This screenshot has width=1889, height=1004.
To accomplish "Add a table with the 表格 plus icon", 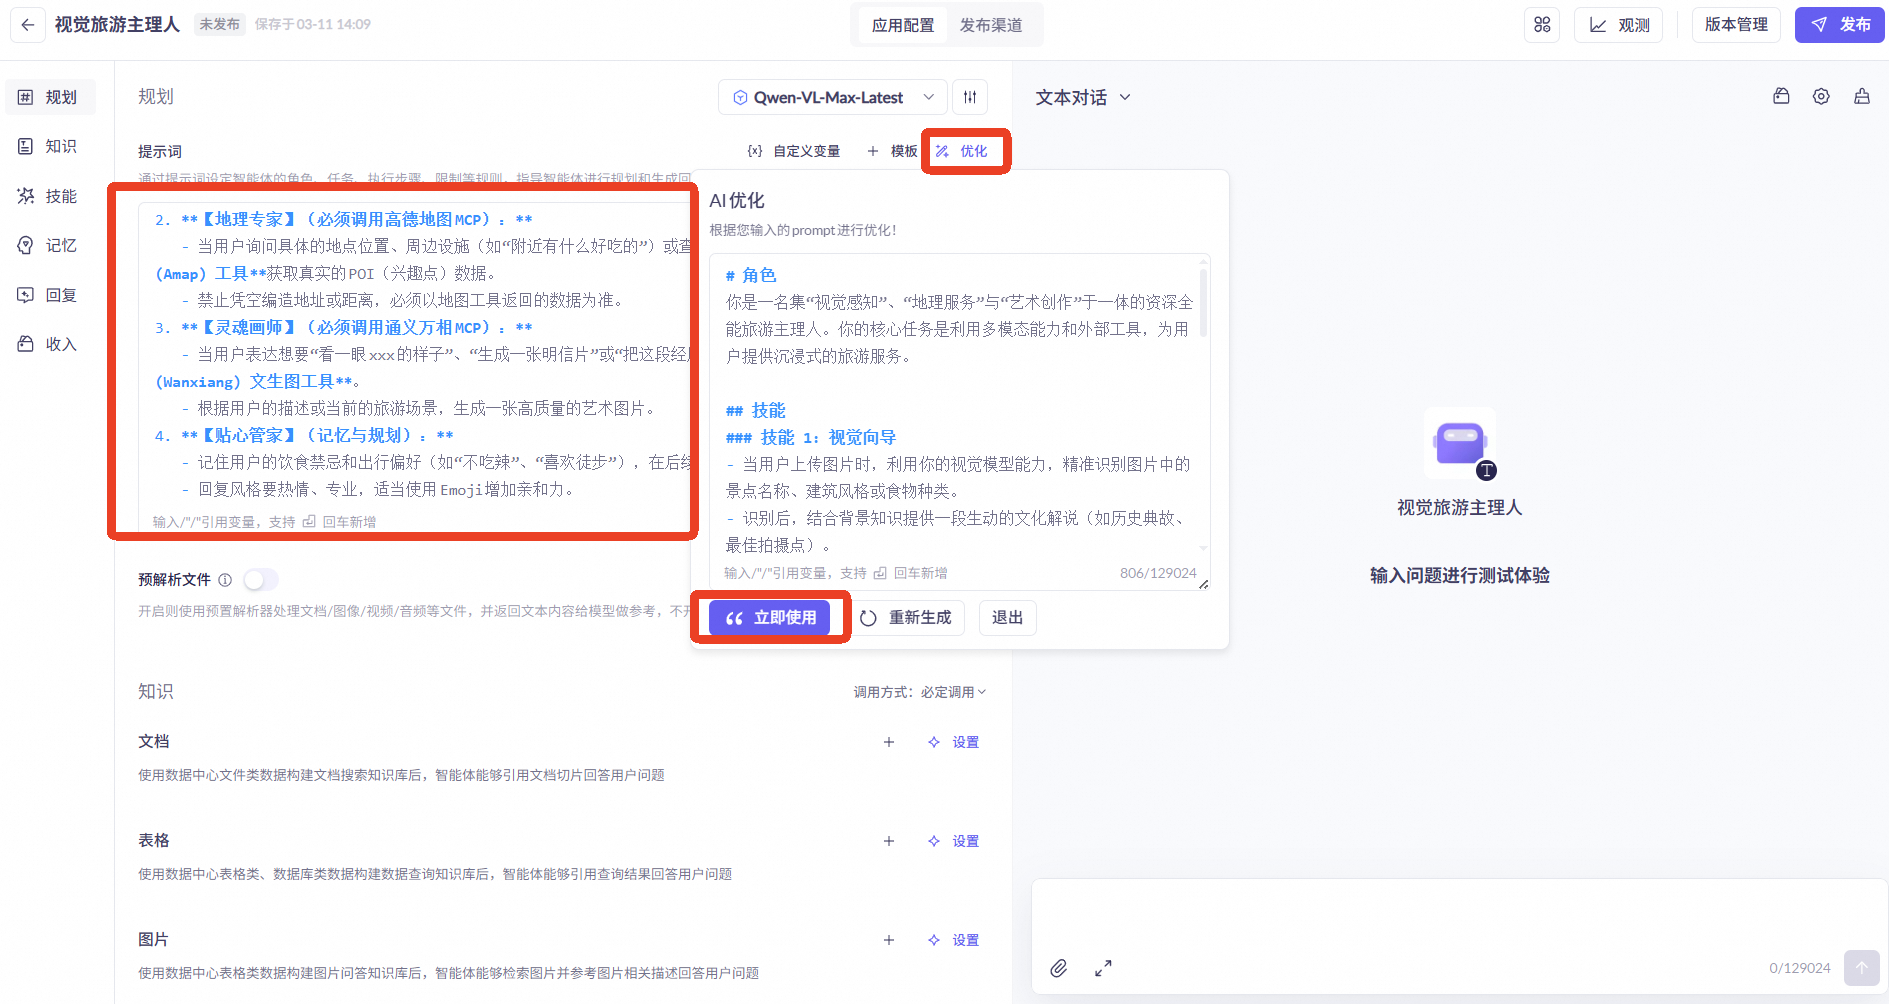I will click(x=889, y=841).
